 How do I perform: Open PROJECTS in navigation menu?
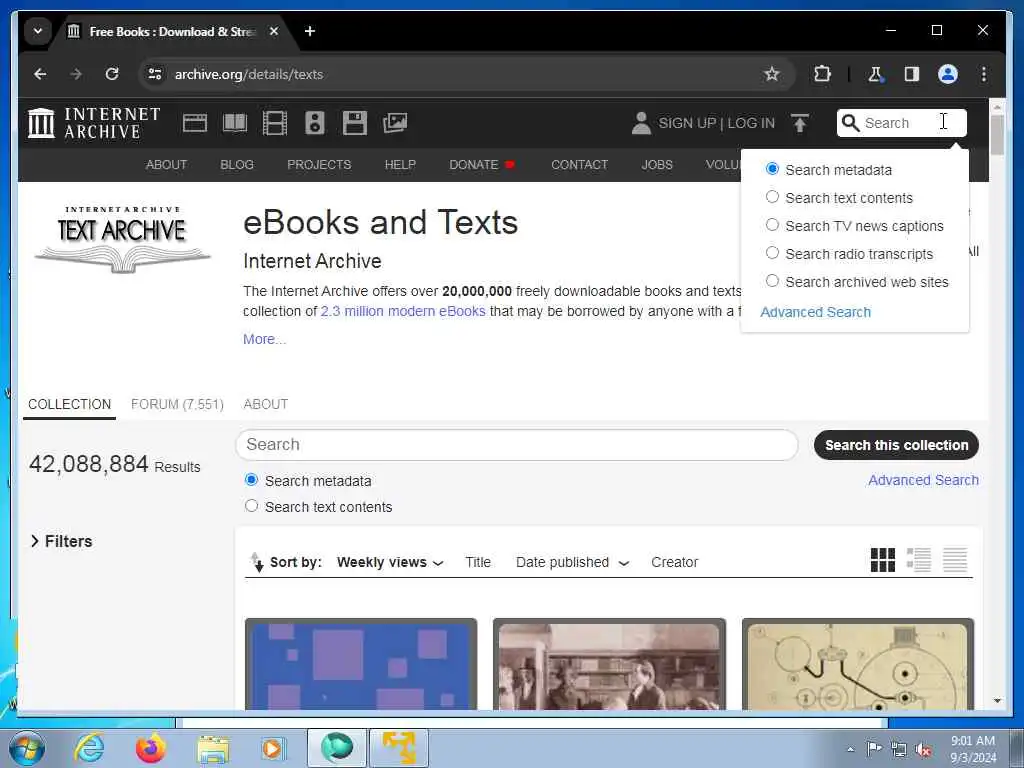319,165
